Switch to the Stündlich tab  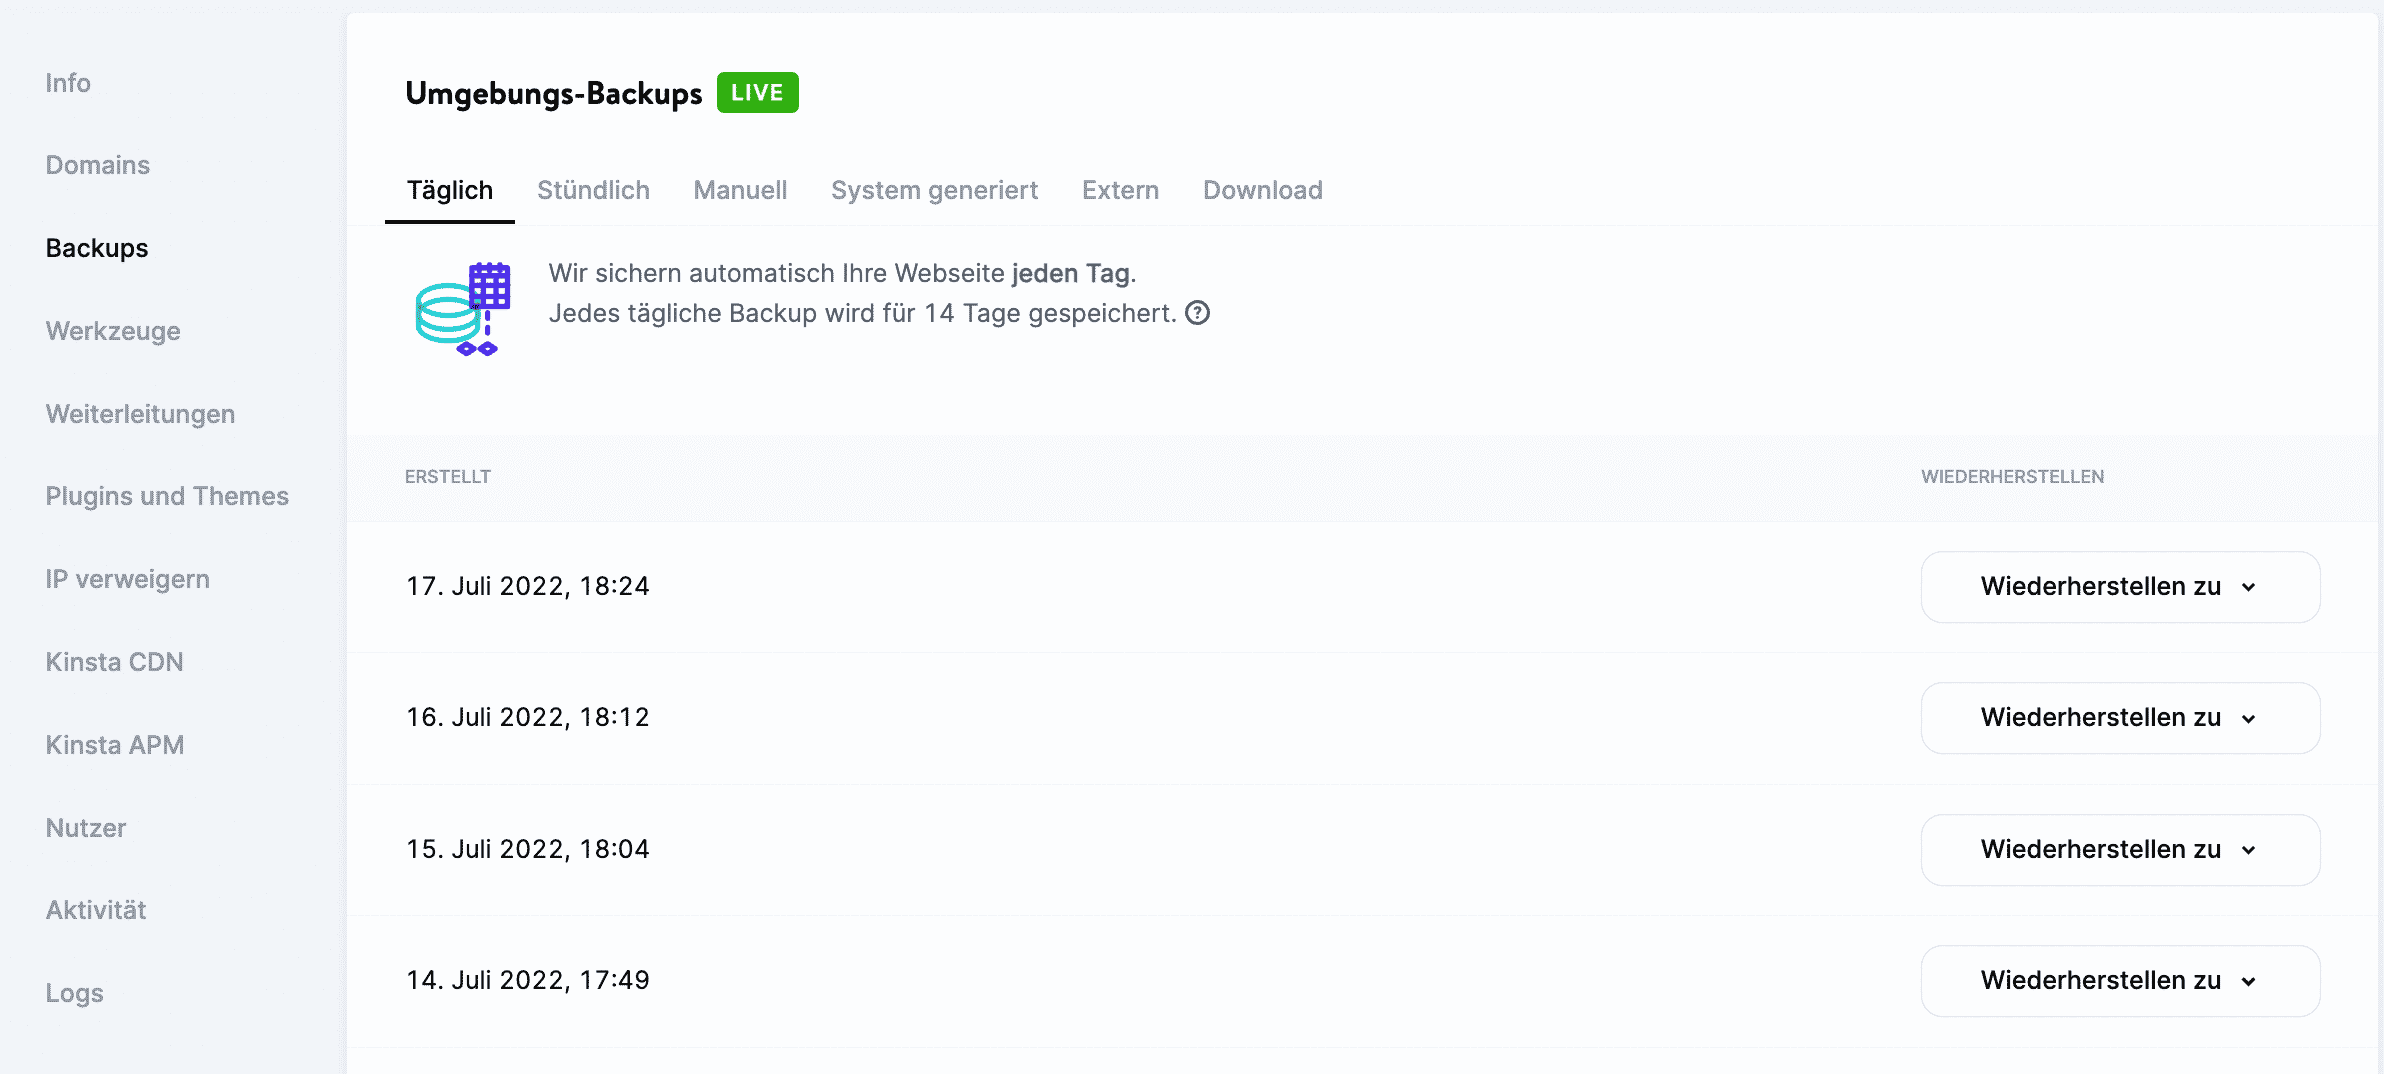point(594,190)
